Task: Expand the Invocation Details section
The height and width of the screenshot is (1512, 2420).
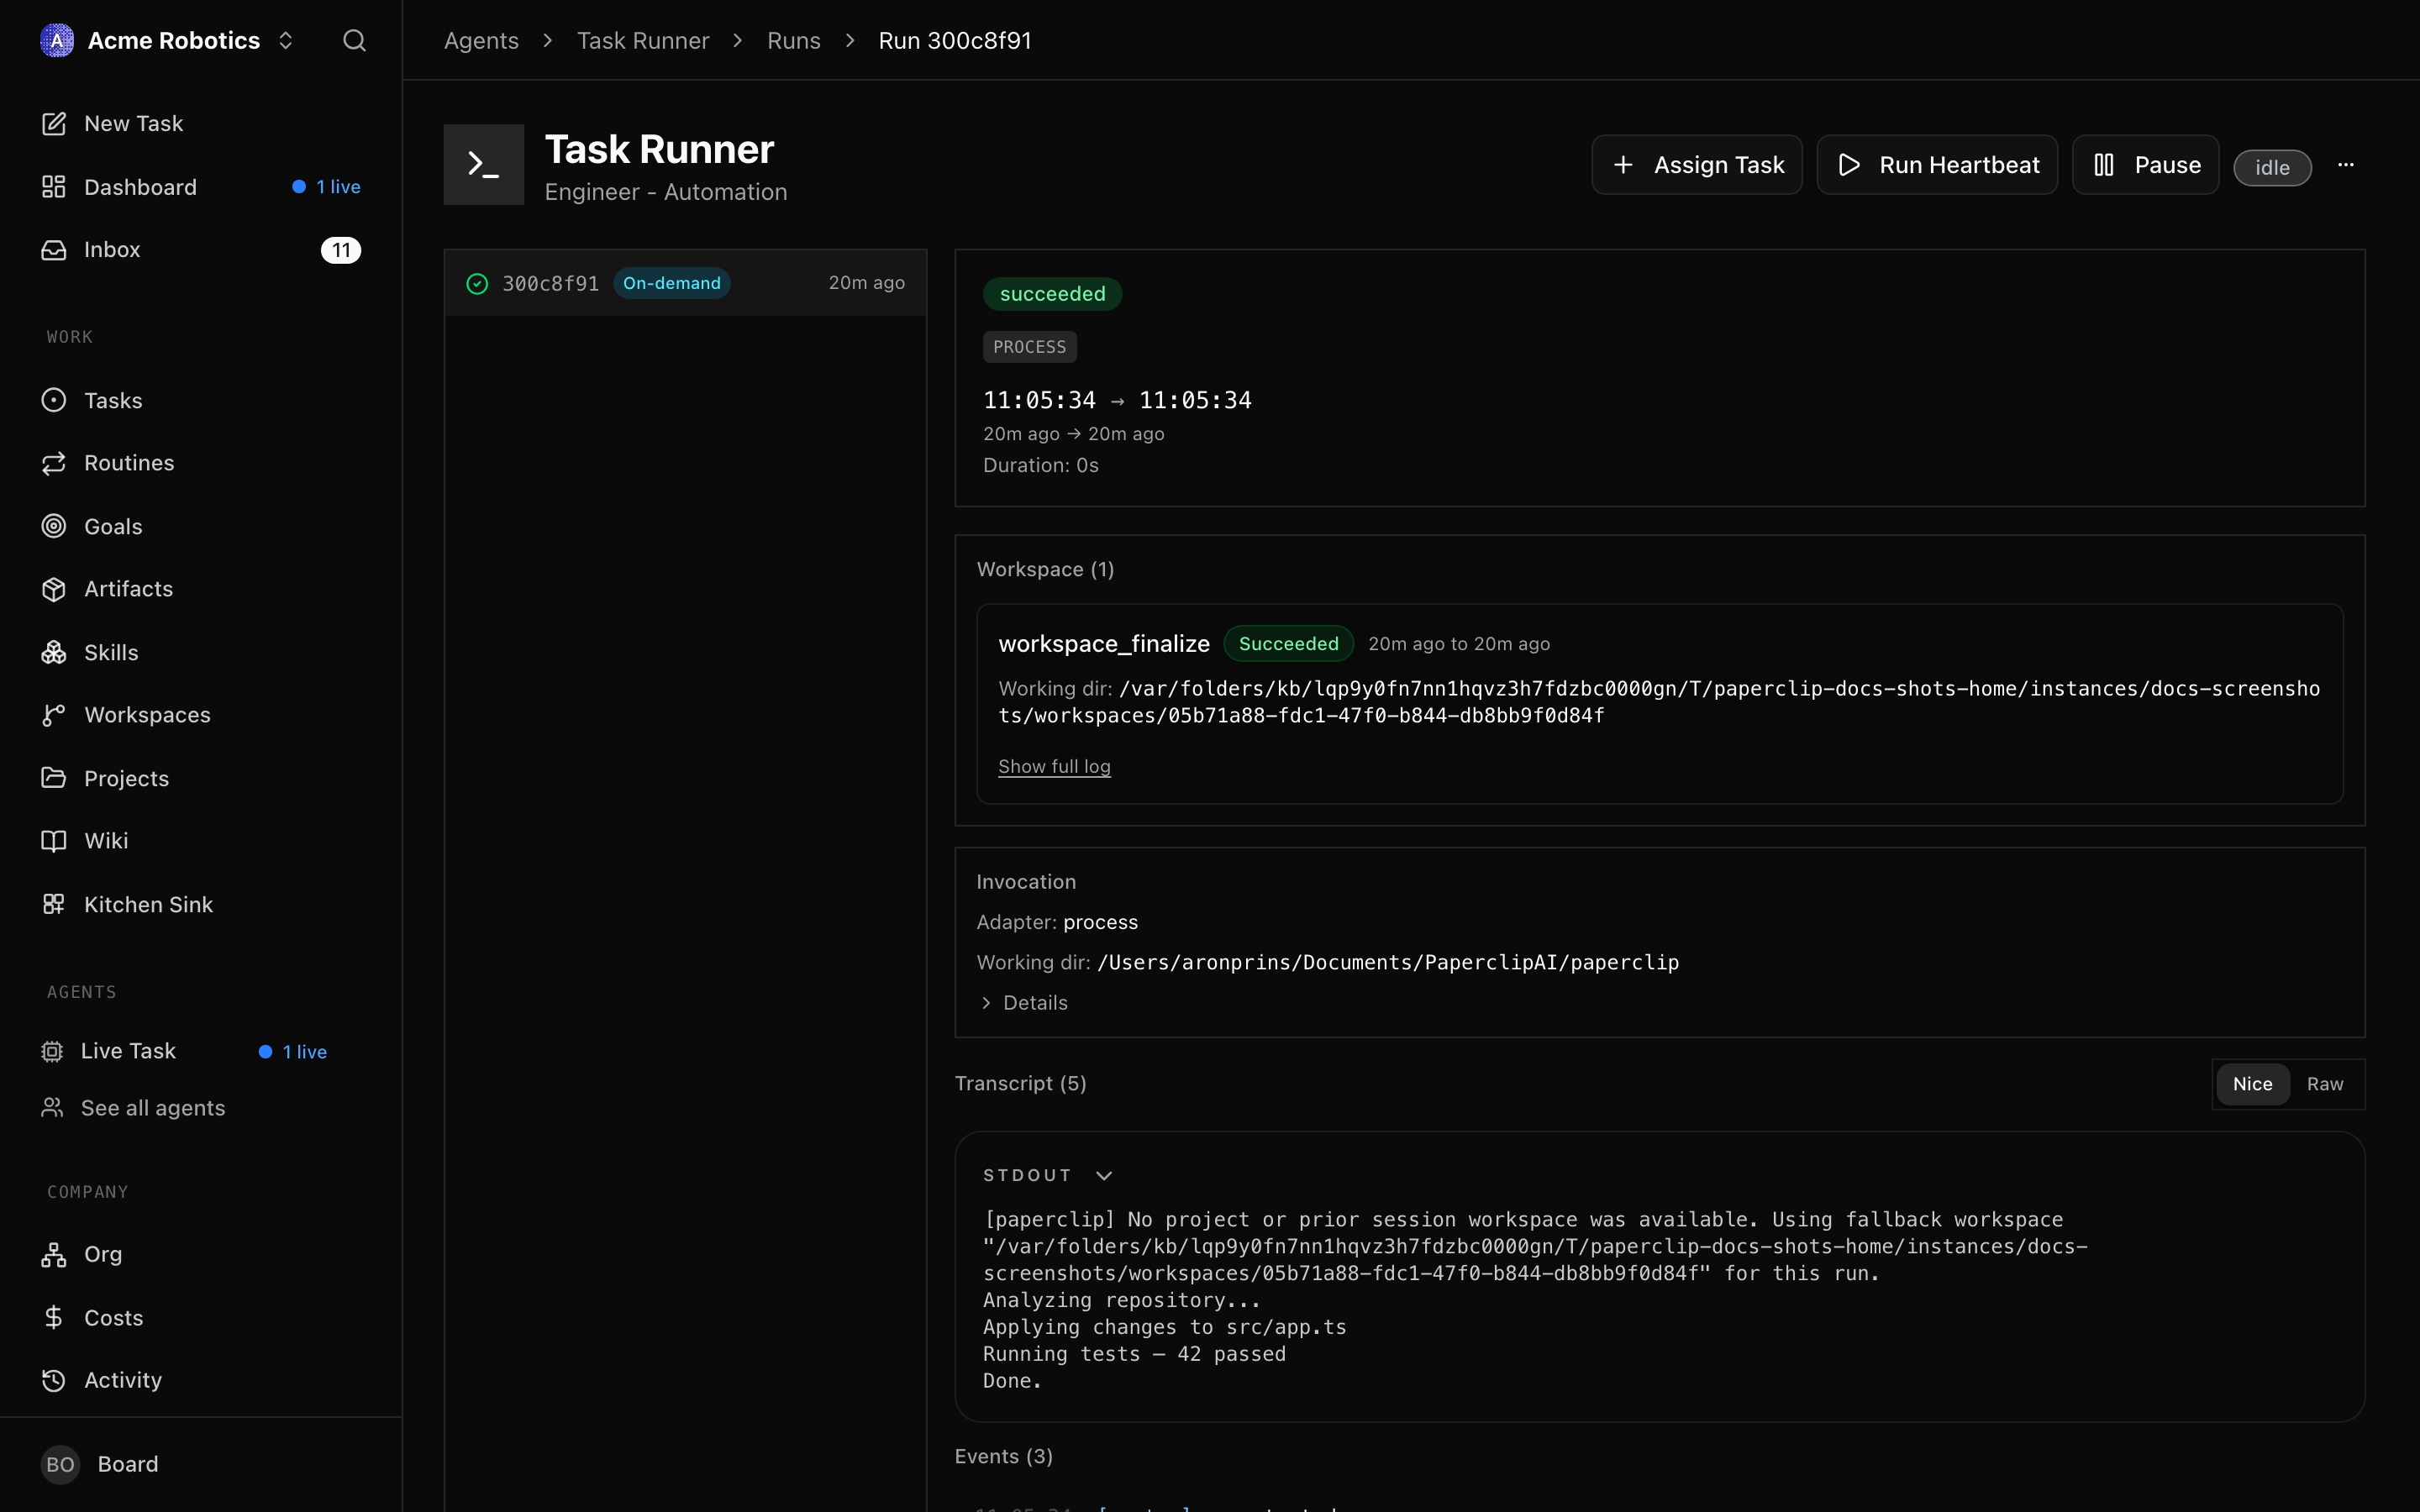Action: [1024, 1003]
